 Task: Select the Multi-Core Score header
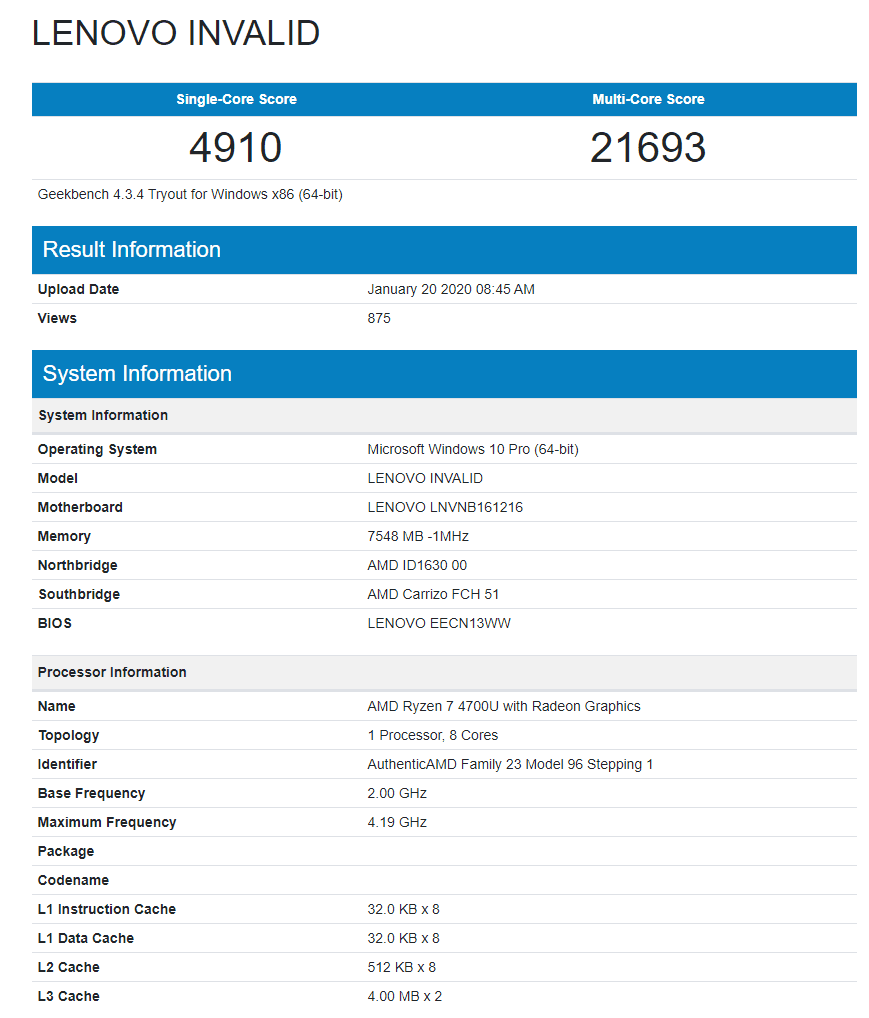(x=648, y=99)
